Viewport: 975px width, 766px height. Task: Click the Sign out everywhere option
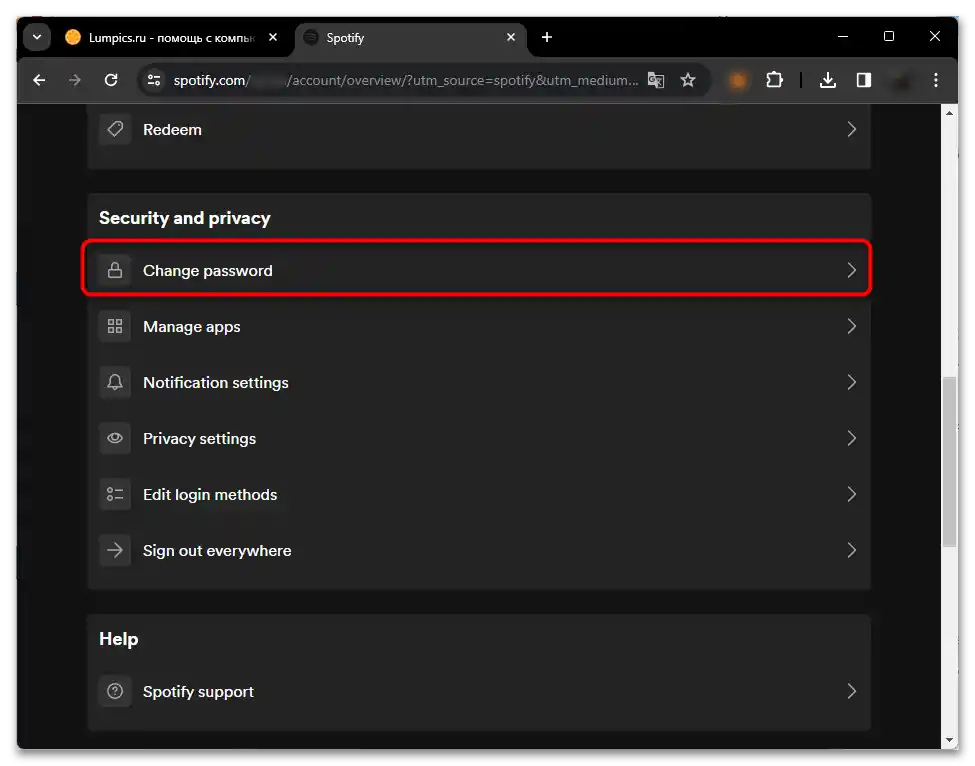tap(217, 550)
